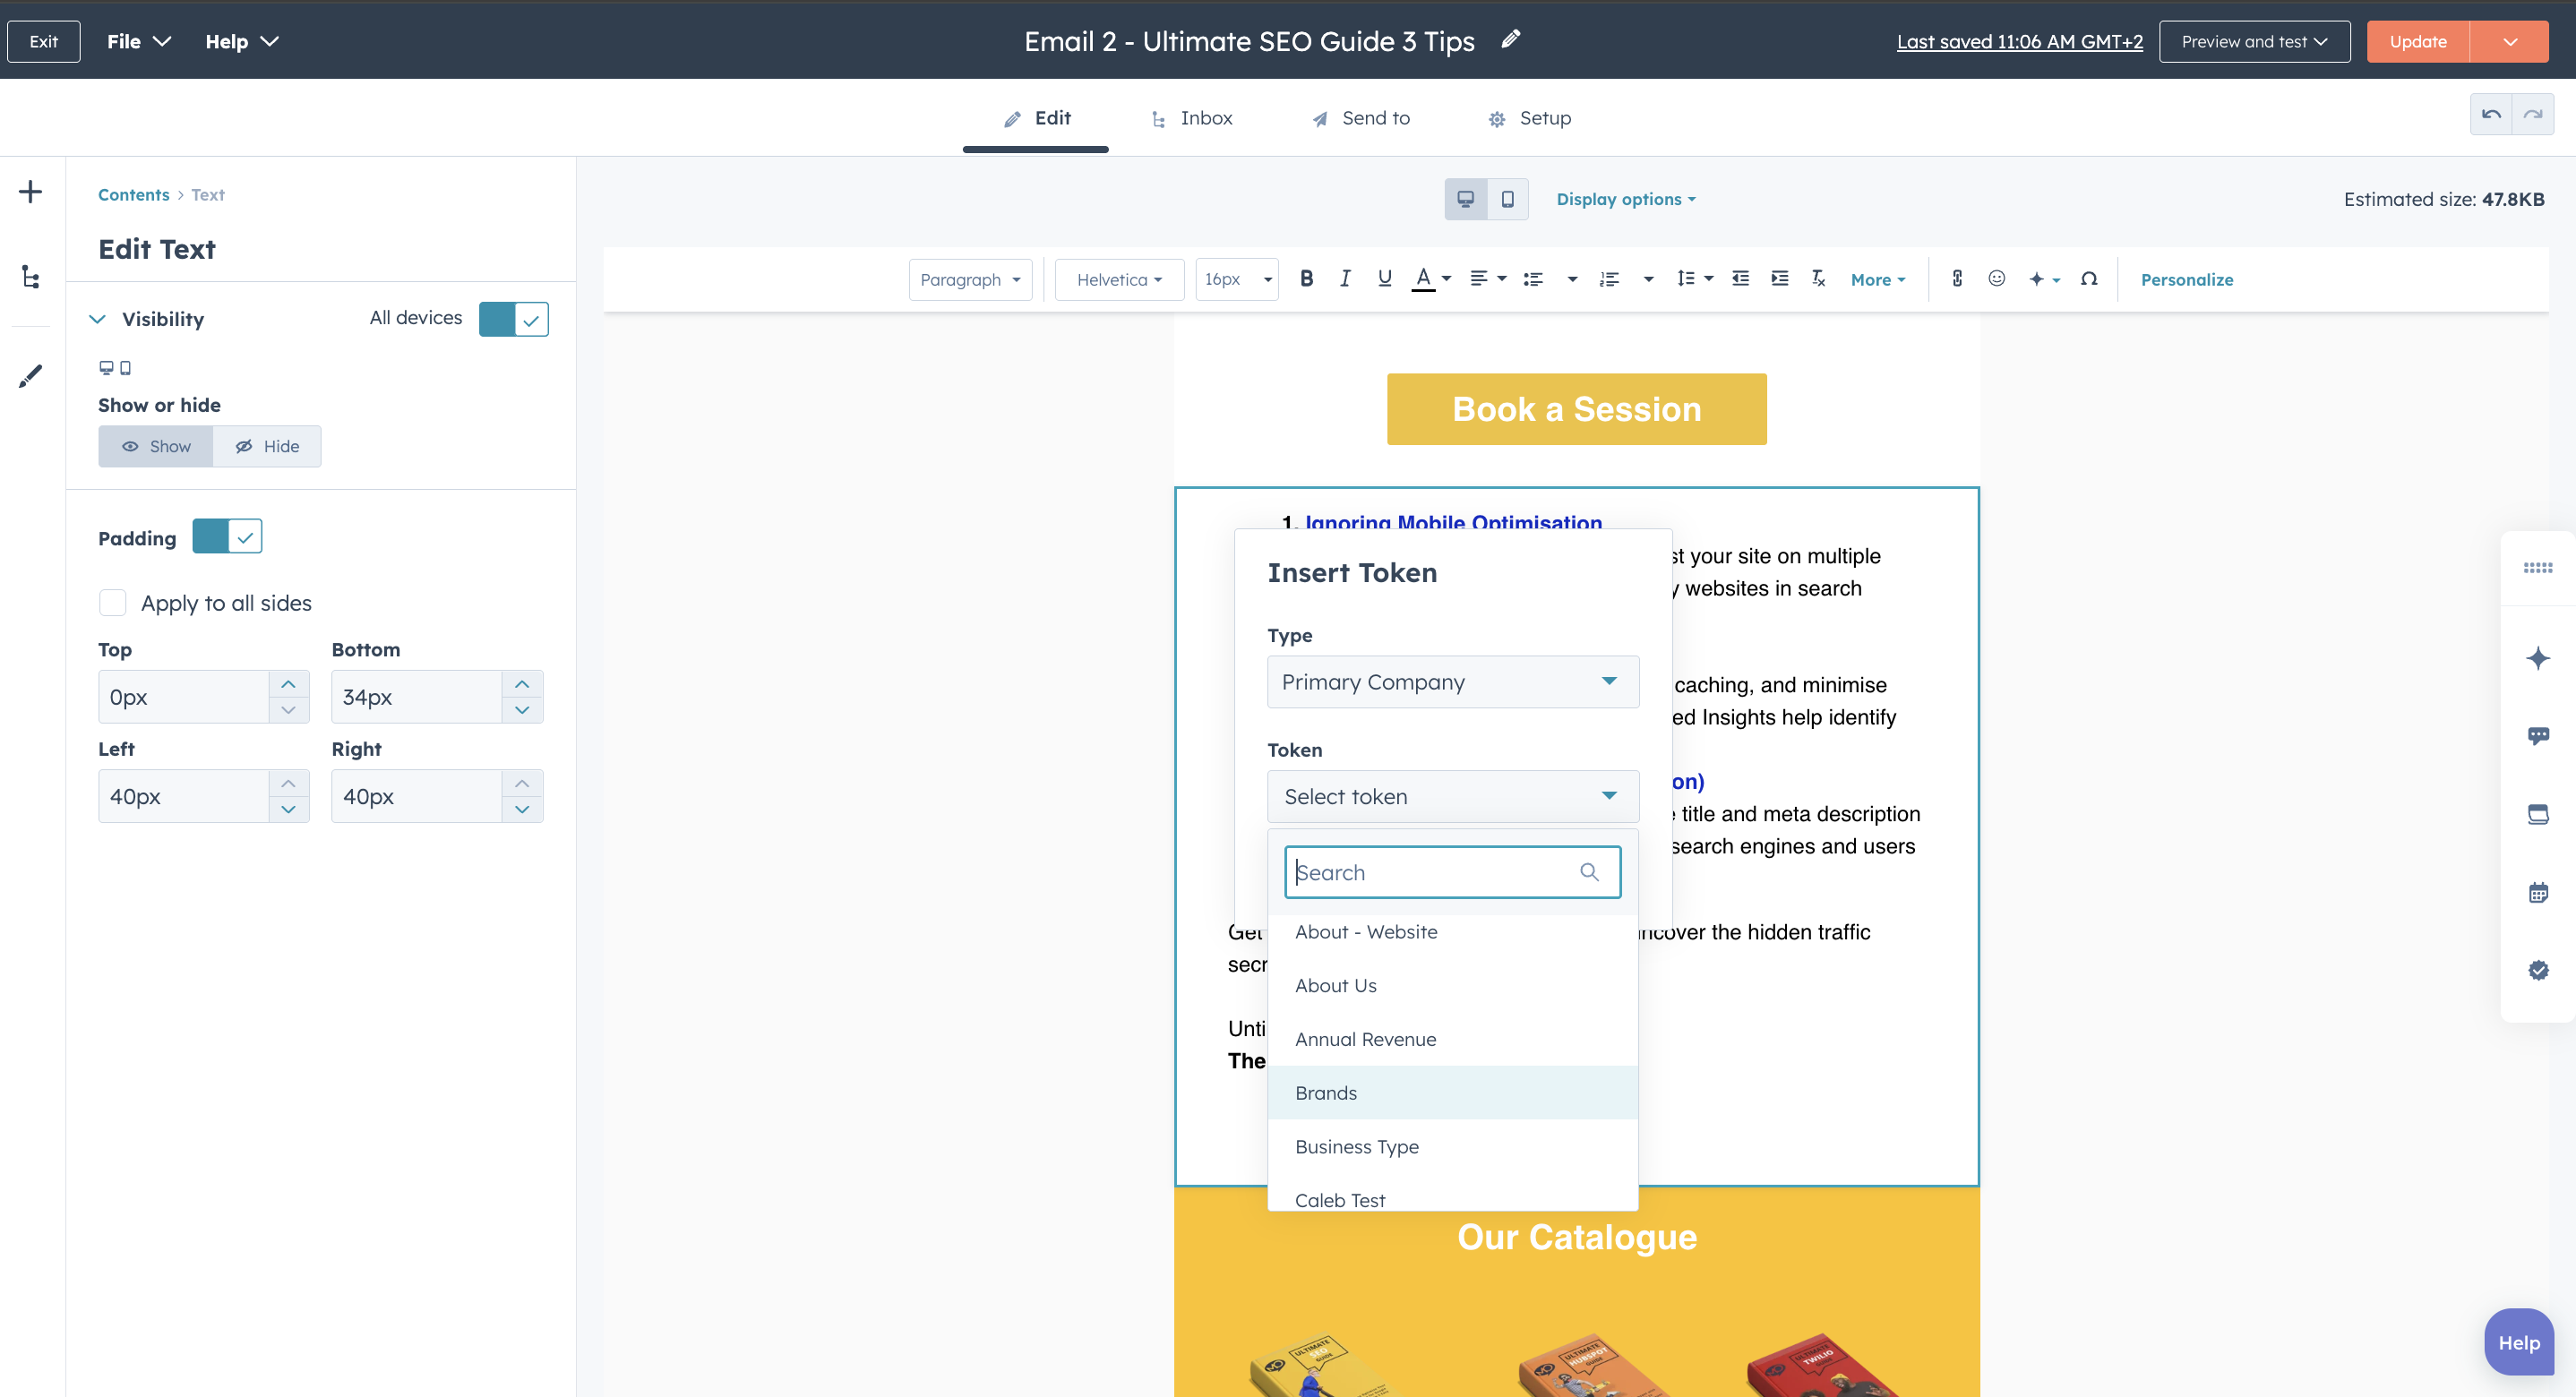Switch to mobile preview mode
2576x1397 pixels.
click(x=1508, y=198)
